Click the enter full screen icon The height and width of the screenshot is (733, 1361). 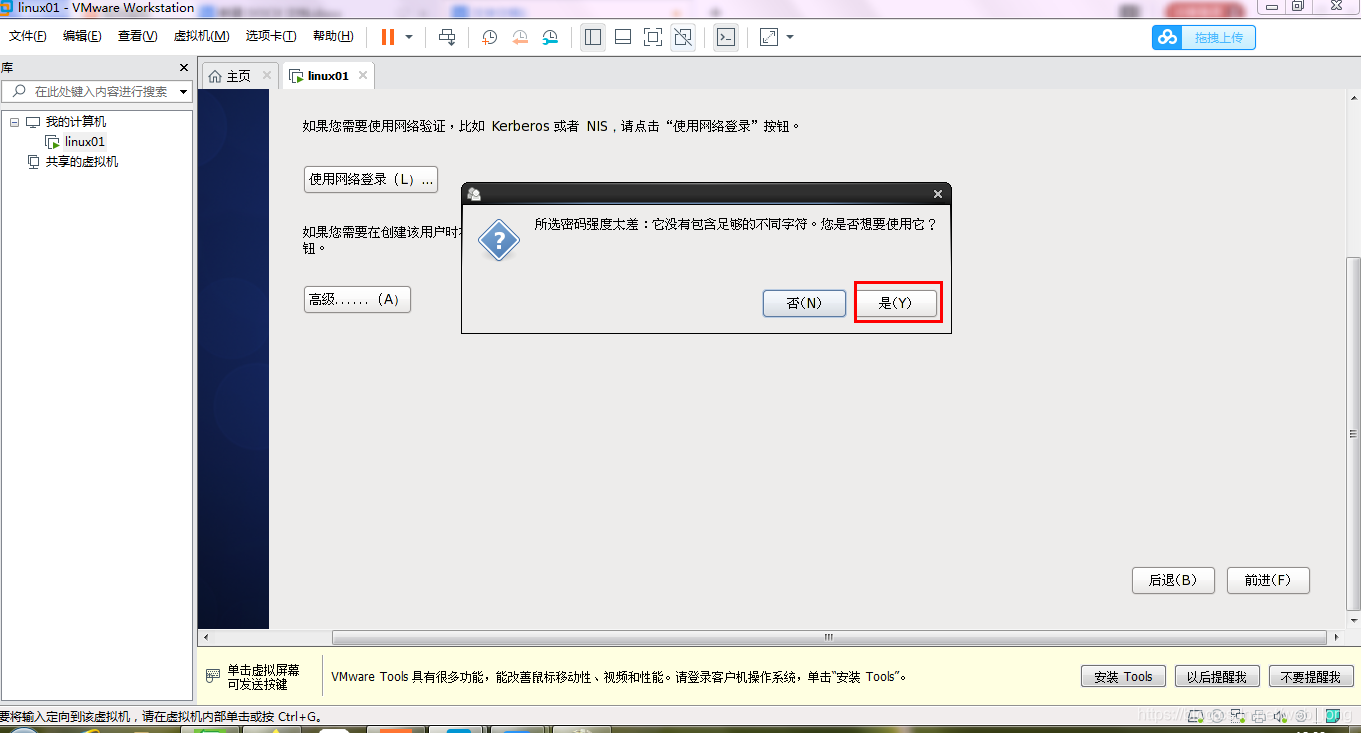click(x=652, y=37)
